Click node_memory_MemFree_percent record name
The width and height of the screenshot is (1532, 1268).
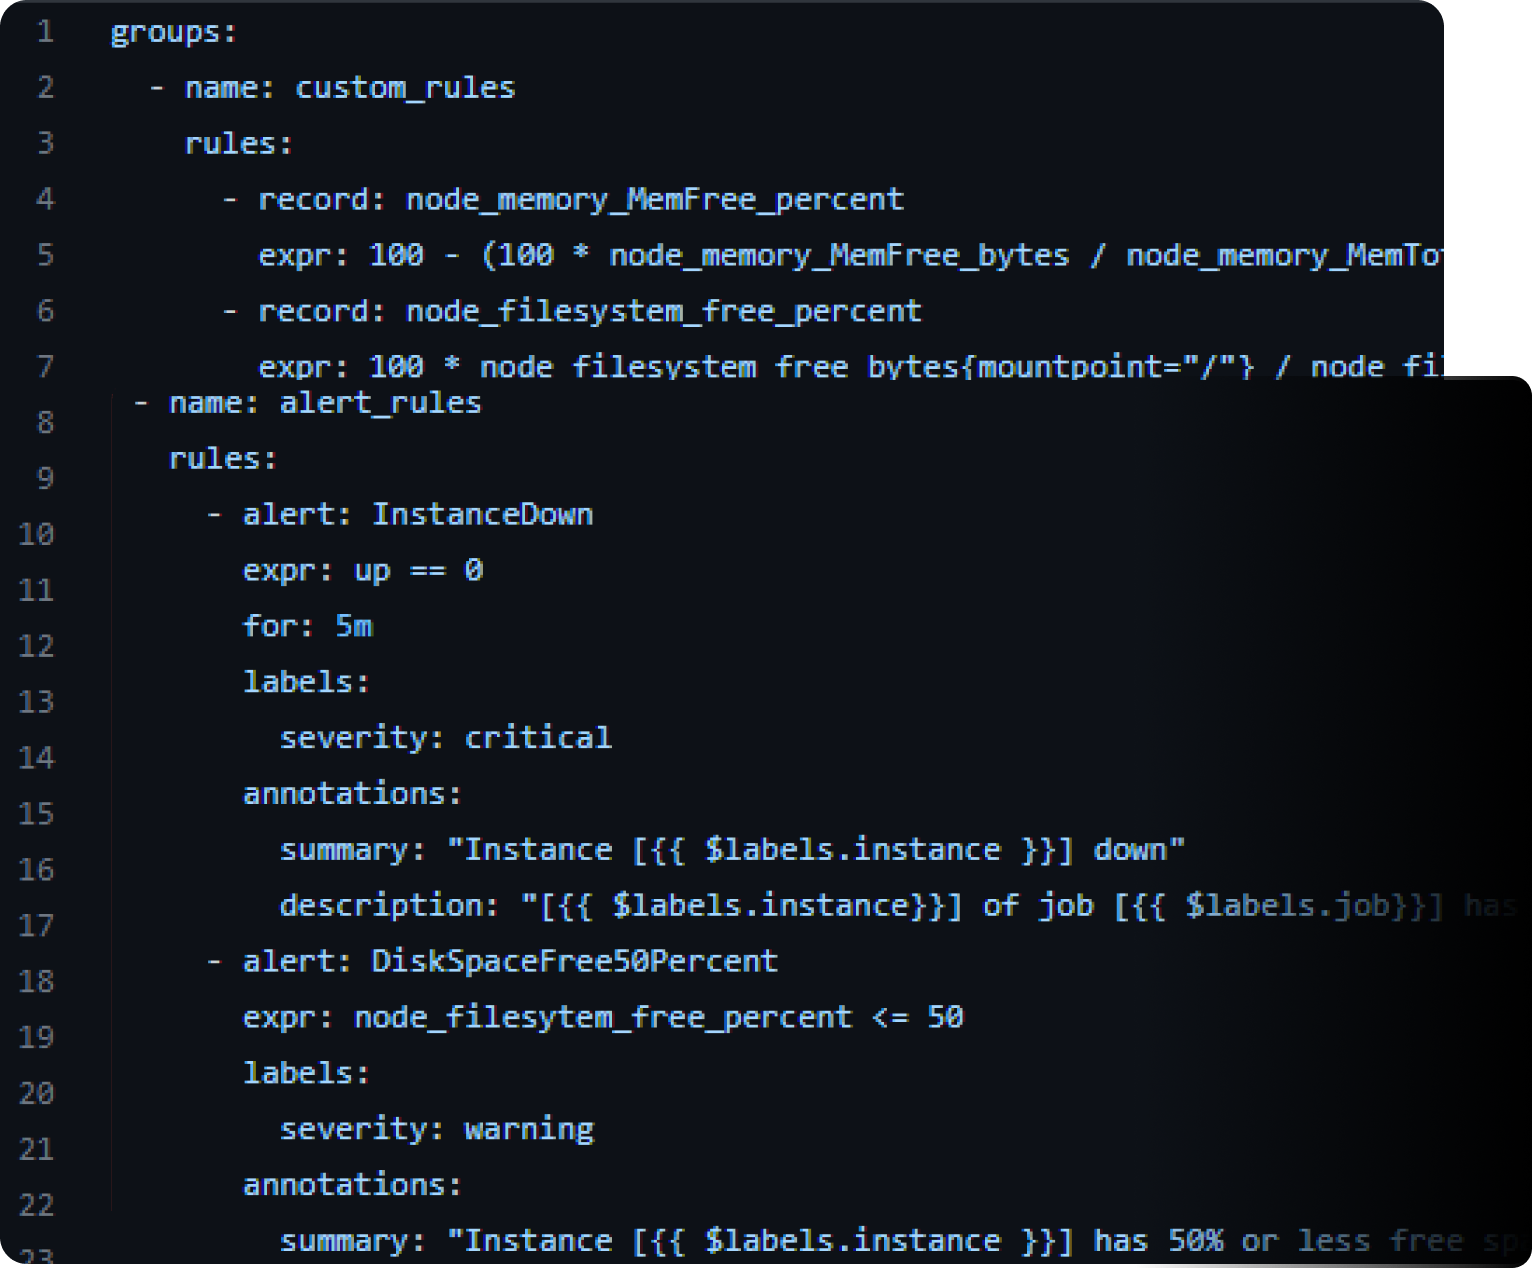tap(654, 199)
